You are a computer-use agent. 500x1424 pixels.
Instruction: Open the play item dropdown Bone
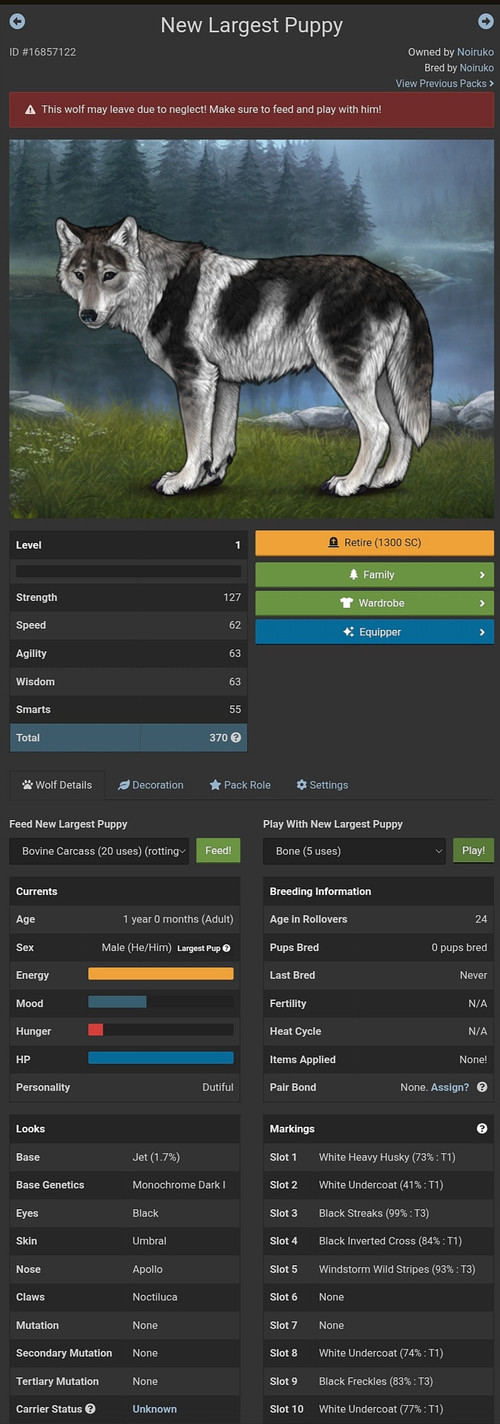point(354,851)
